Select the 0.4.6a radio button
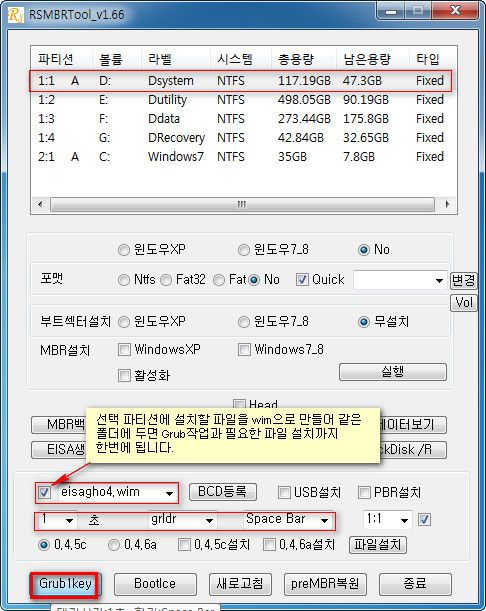Viewport: 486px width, 611px height. click(113, 545)
